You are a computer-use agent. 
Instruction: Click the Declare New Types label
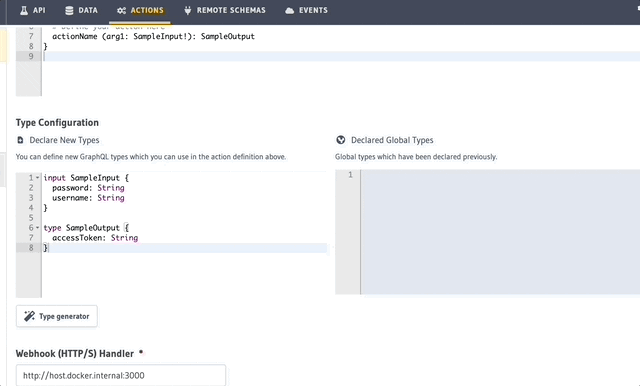pos(64,140)
